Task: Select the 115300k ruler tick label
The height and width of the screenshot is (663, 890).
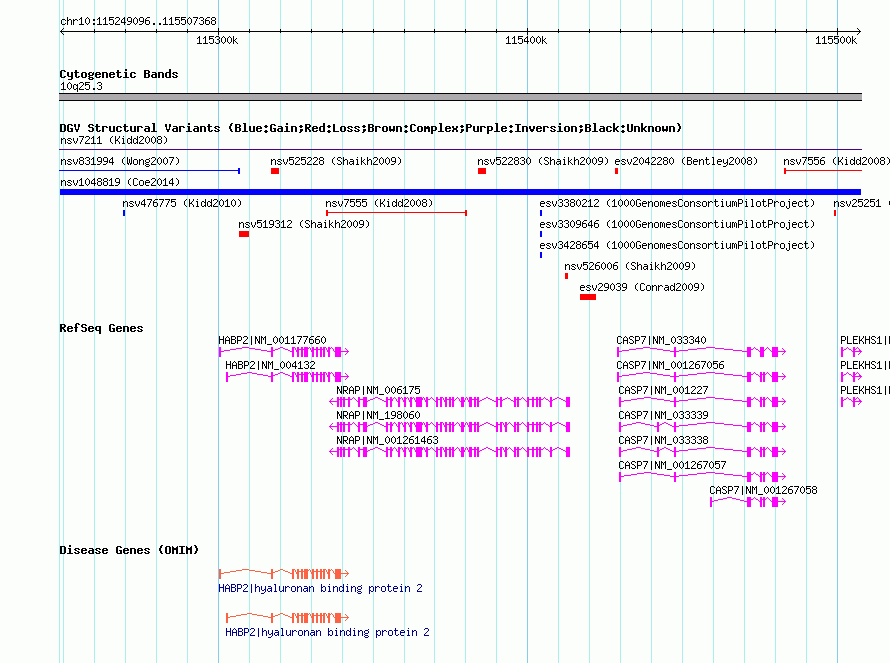Action: [x=217, y=40]
